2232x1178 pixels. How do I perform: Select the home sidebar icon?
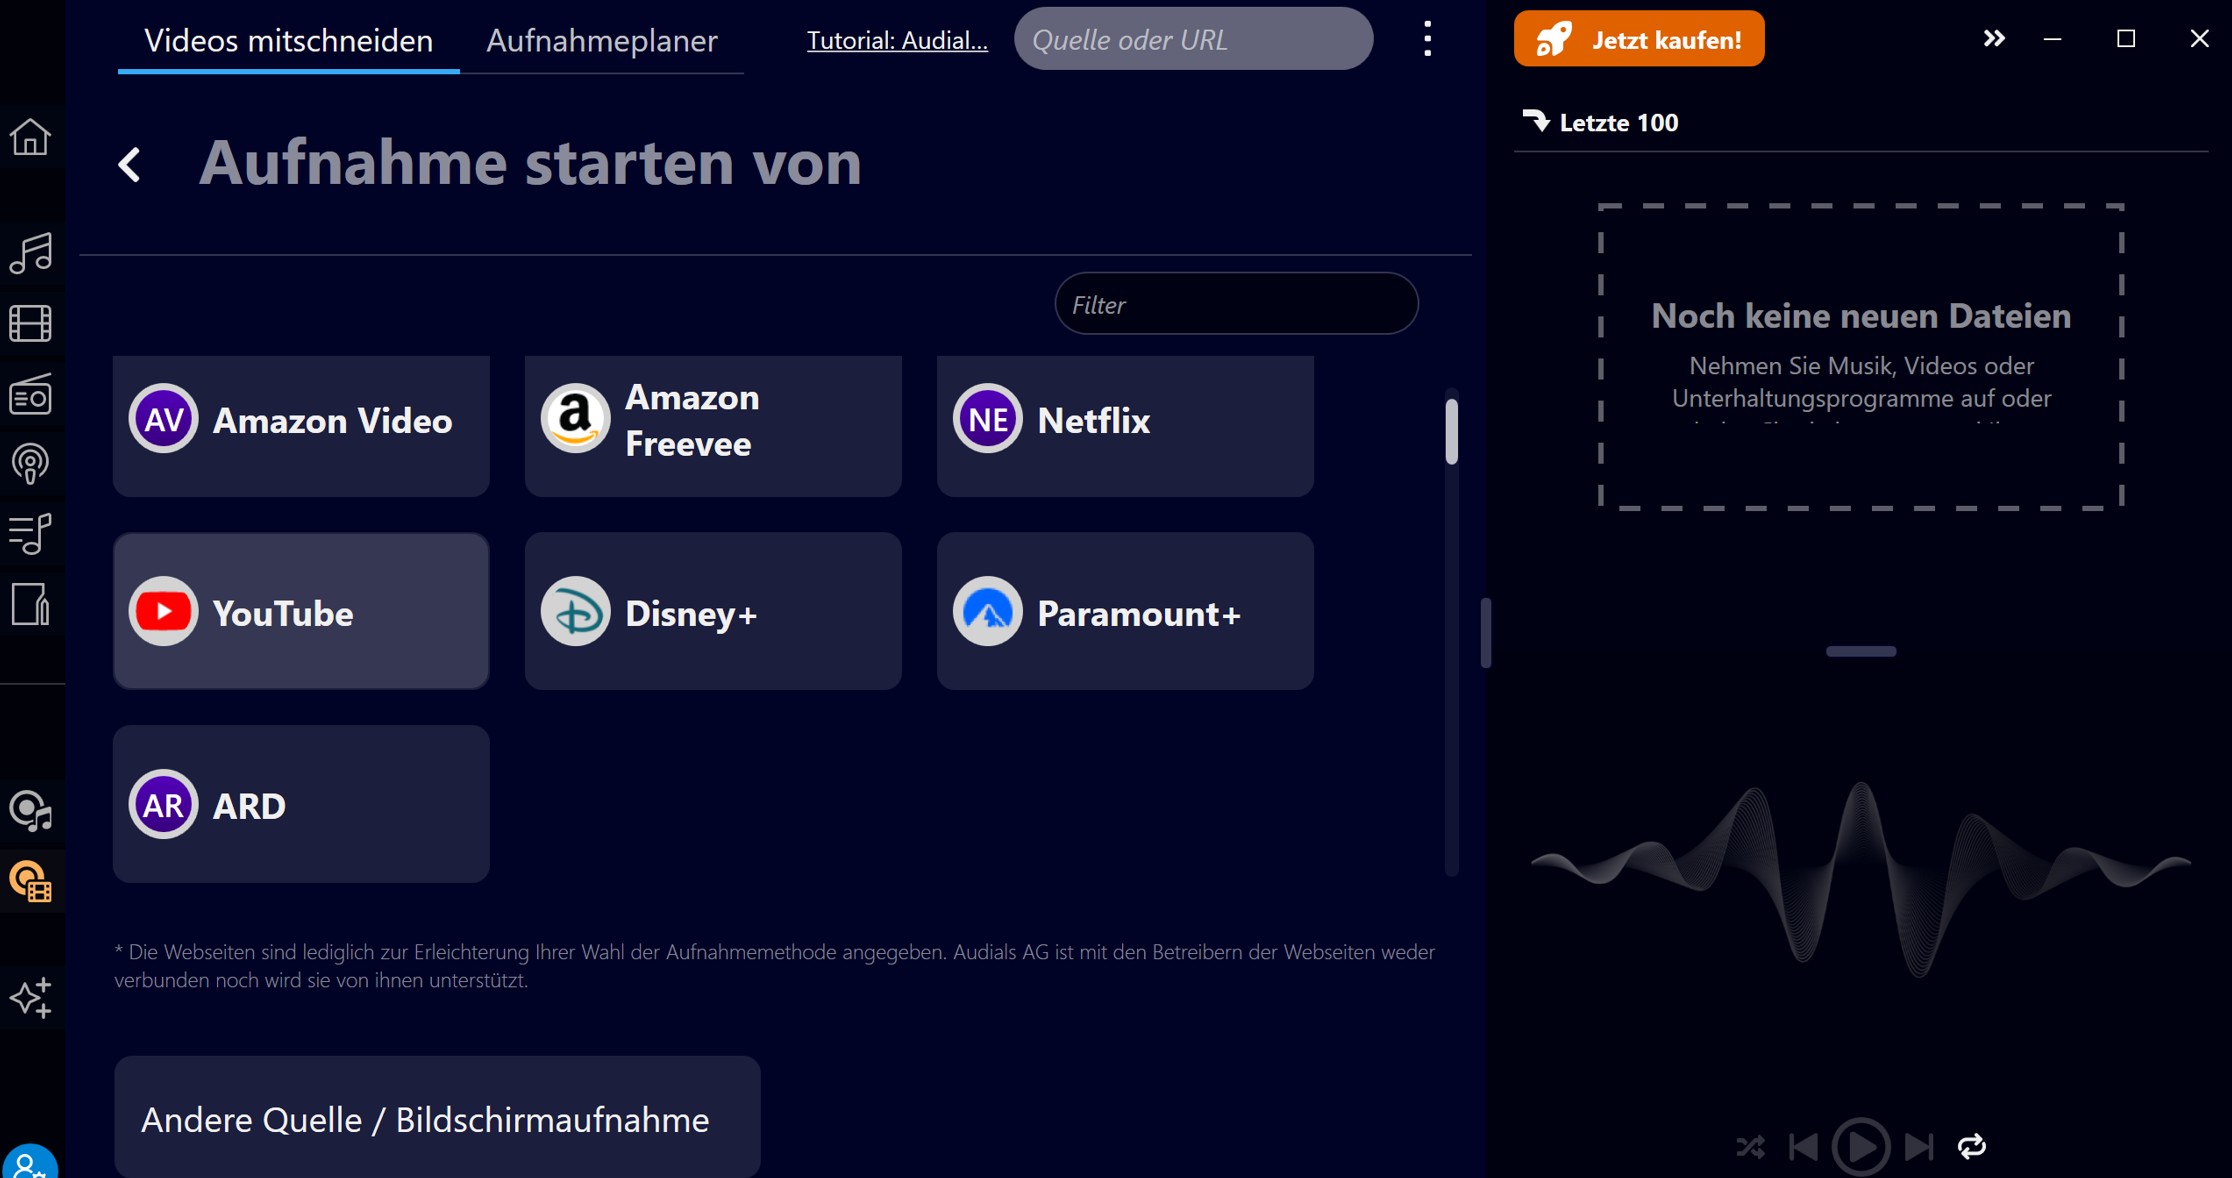(32, 134)
